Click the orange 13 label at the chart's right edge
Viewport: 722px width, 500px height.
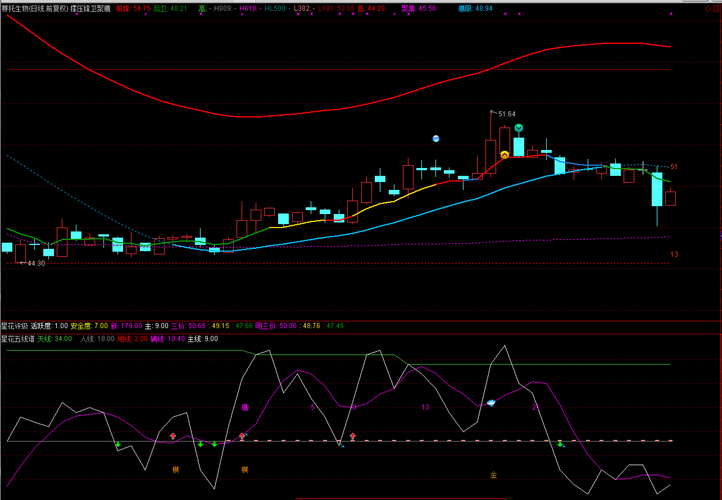(x=674, y=254)
